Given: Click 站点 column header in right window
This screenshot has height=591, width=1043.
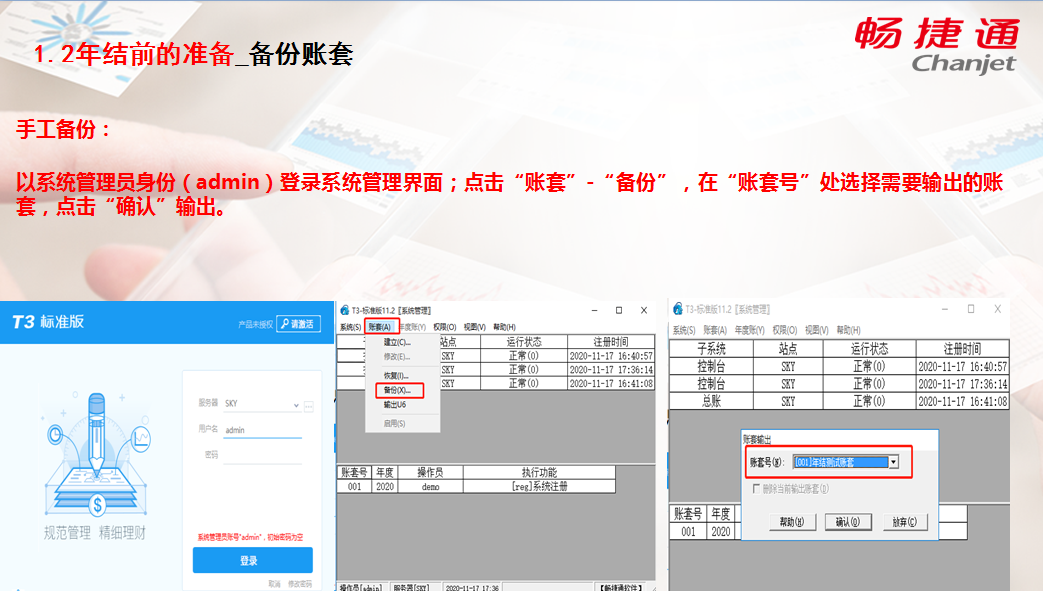Looking at the screenshot, I should pos(788,349).
